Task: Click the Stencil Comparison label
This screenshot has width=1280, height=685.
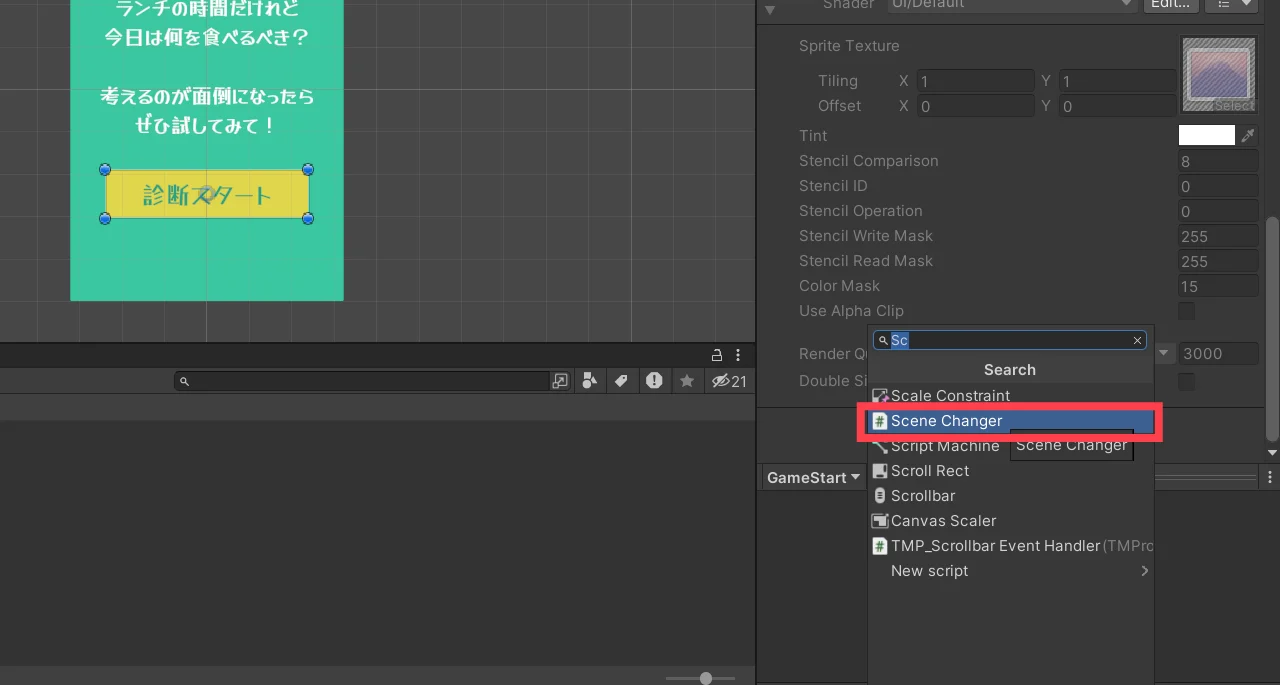Action: point(869,161)
